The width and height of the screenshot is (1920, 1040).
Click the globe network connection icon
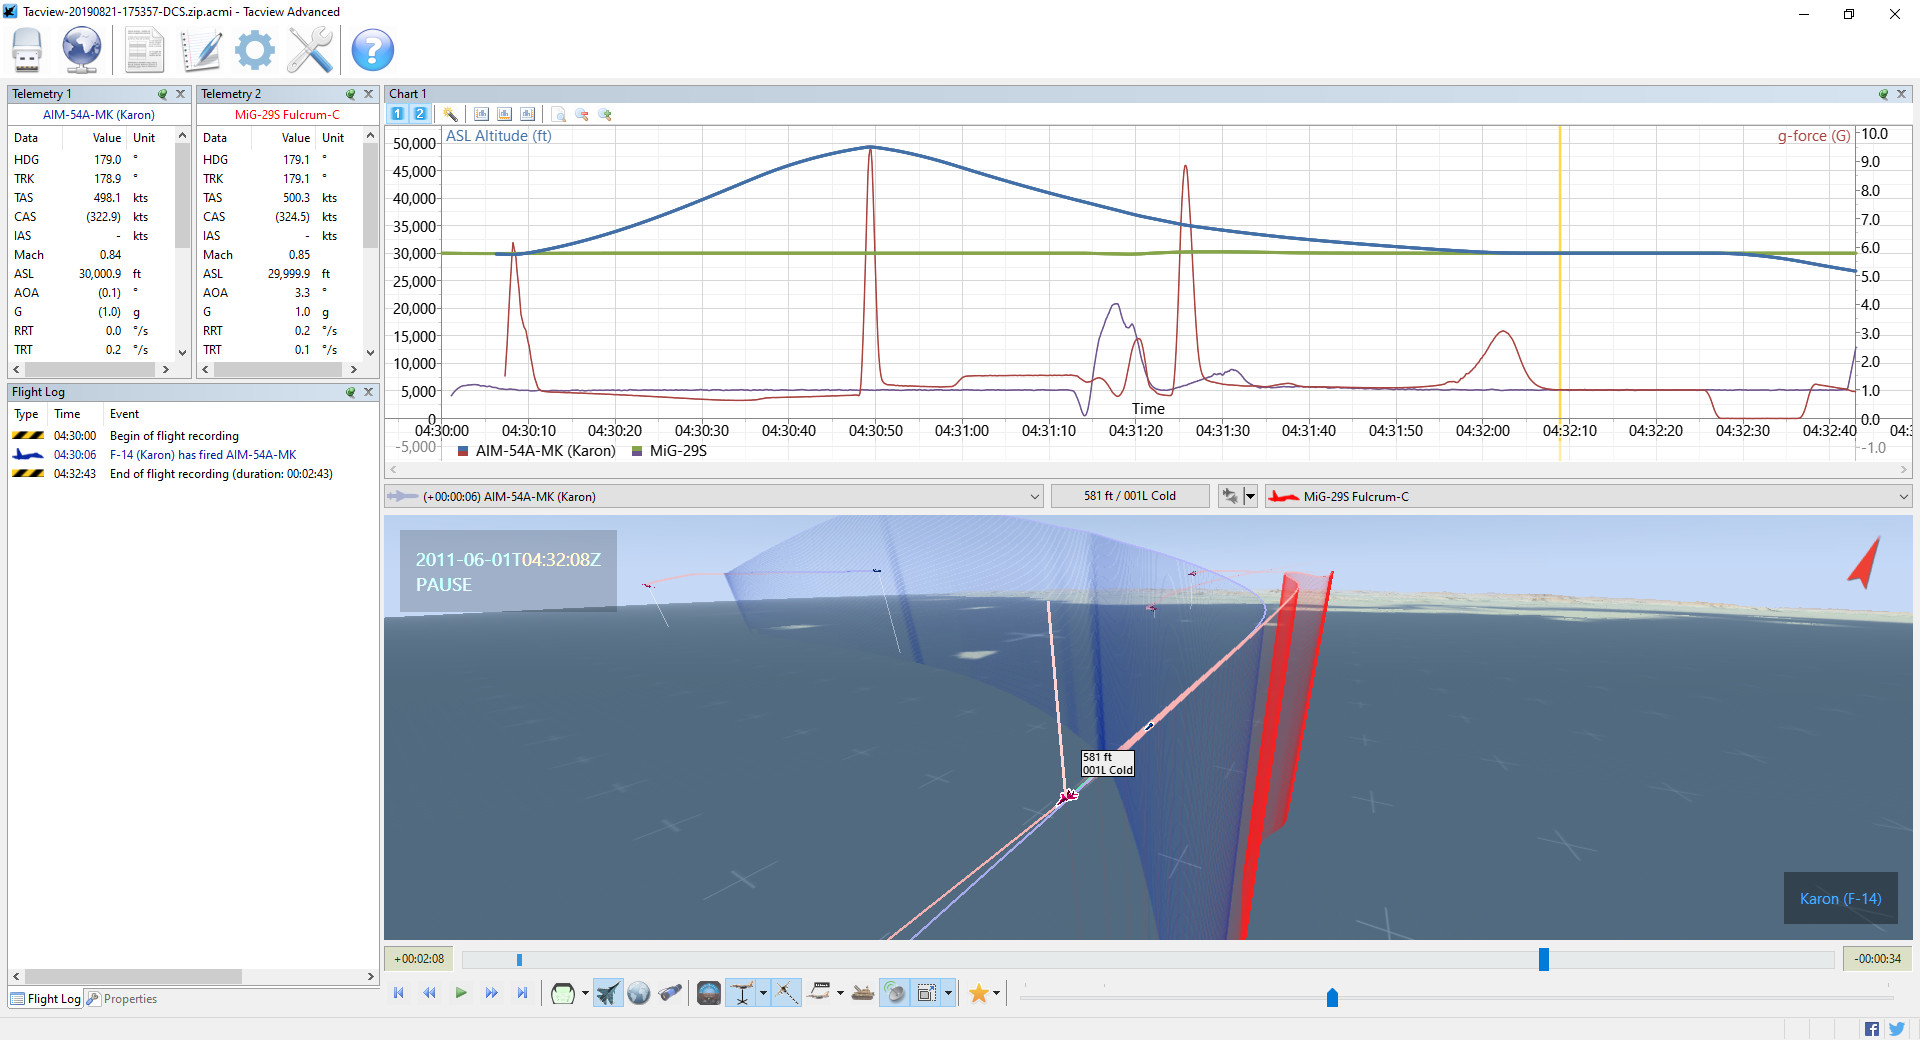pyautogui.click(x=81, y=50)
